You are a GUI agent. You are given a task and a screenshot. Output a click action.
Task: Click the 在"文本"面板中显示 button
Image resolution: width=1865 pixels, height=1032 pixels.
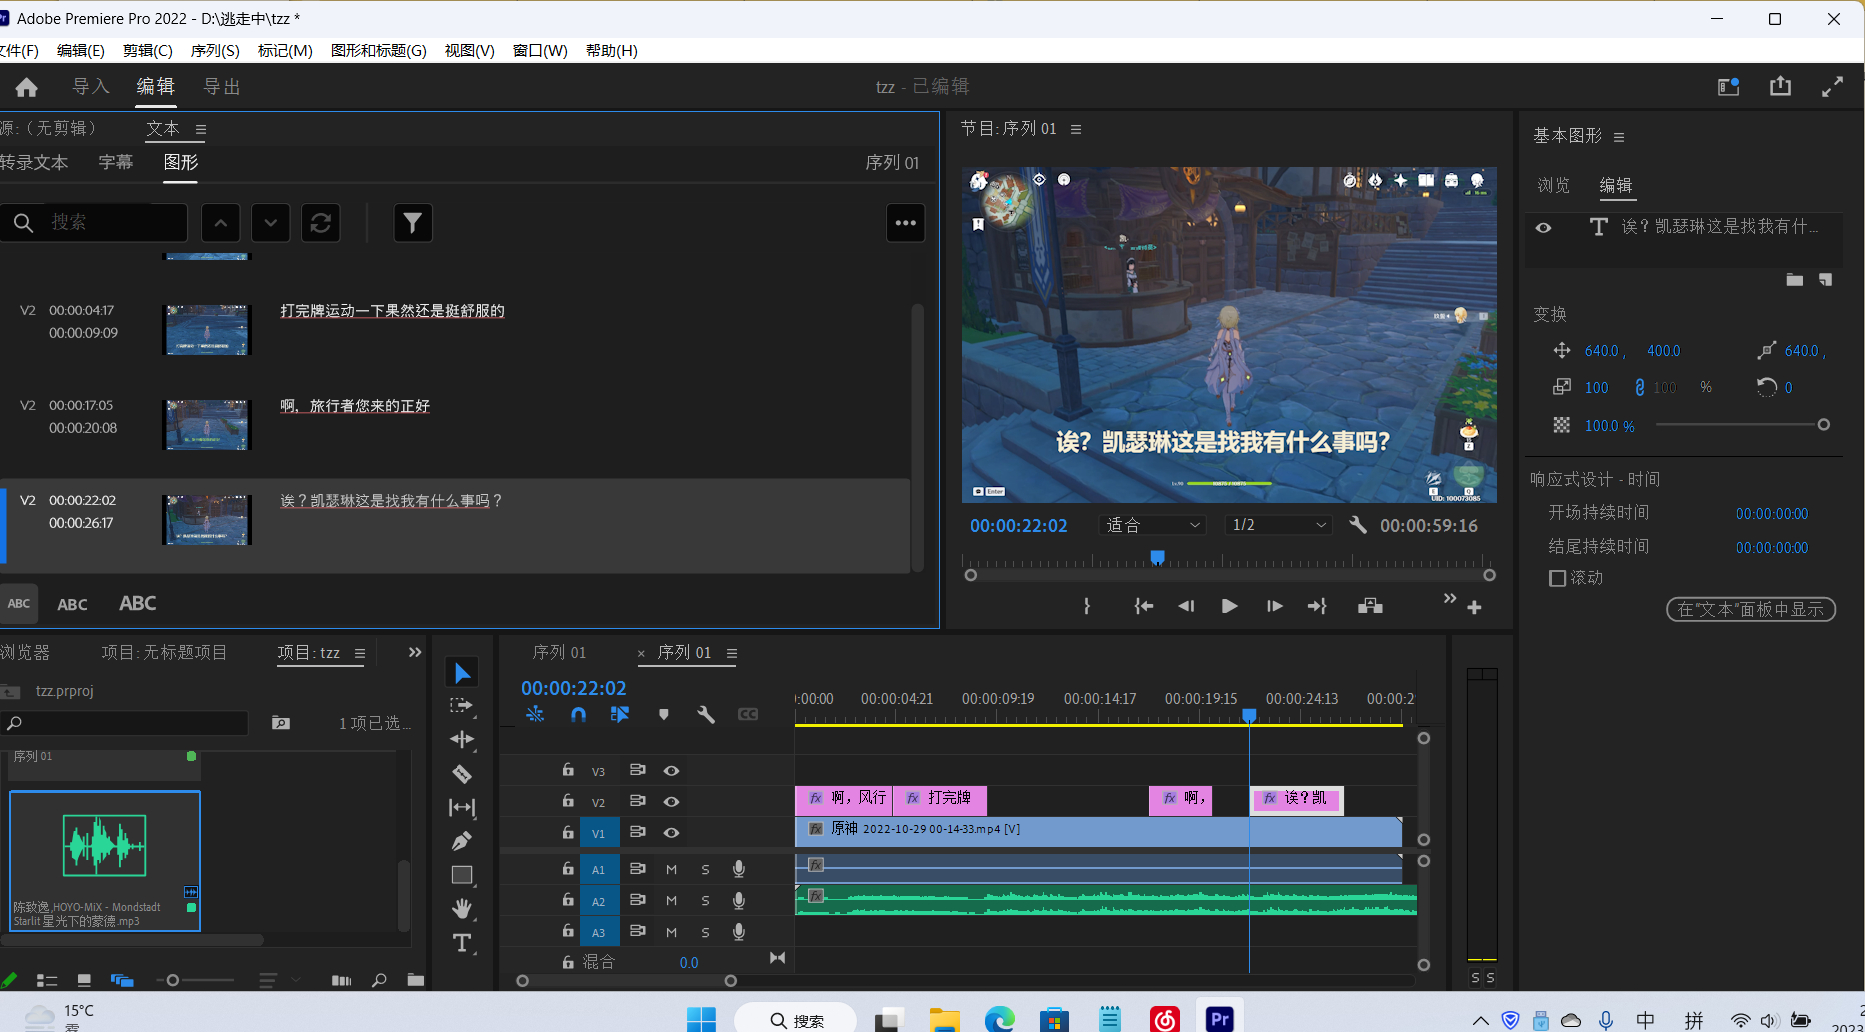click(x=1751, y=609)
